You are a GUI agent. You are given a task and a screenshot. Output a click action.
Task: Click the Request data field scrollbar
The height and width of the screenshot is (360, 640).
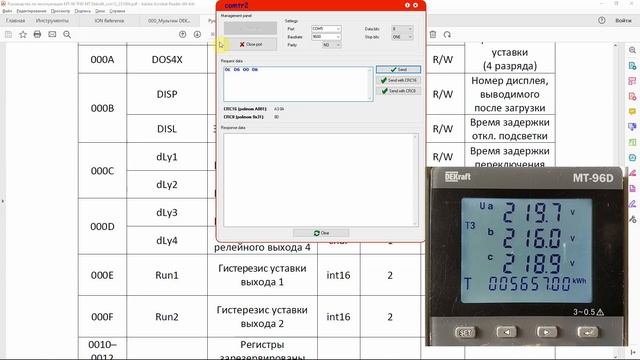pyautogui.click(x=370, y=84)
